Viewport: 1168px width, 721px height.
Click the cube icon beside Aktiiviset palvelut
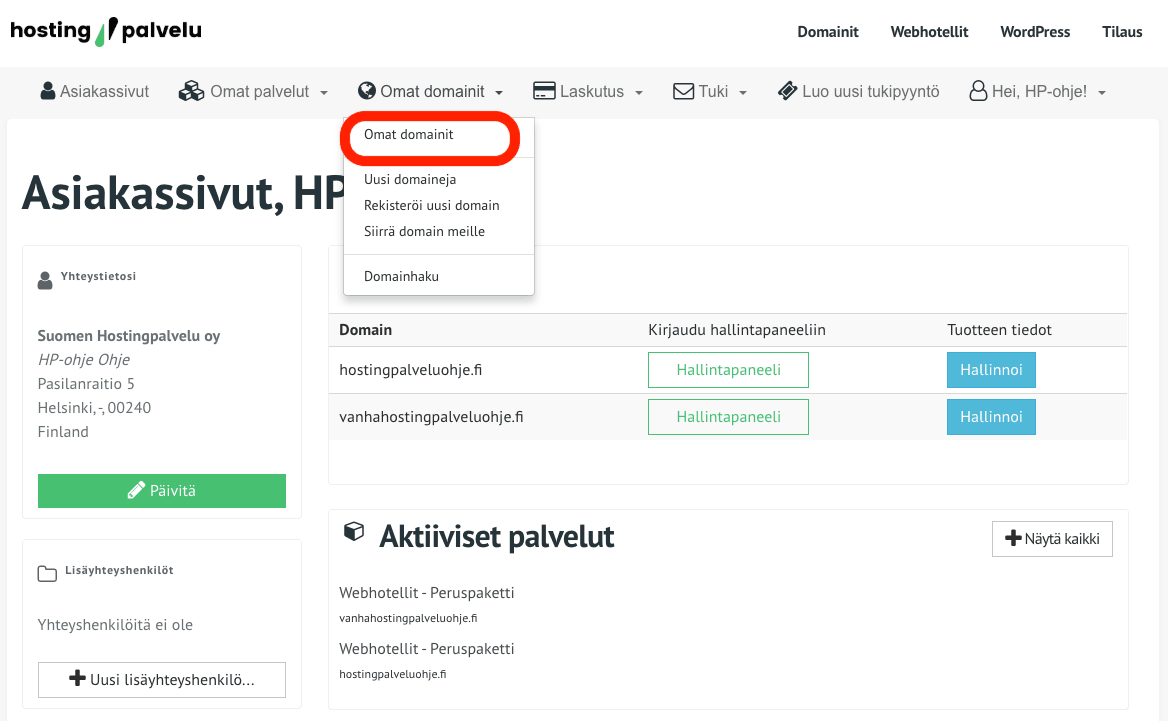[x=354, y=534]
